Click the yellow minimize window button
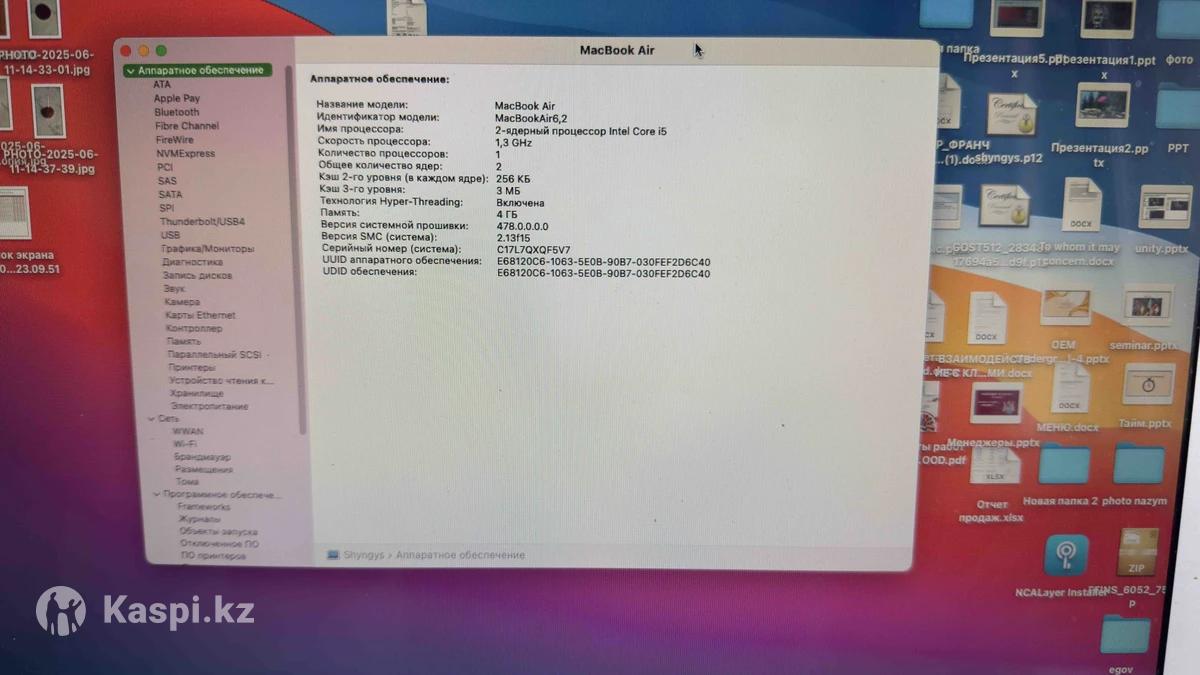This screenshot has height=675, width=1200. [x=143, y=51]
